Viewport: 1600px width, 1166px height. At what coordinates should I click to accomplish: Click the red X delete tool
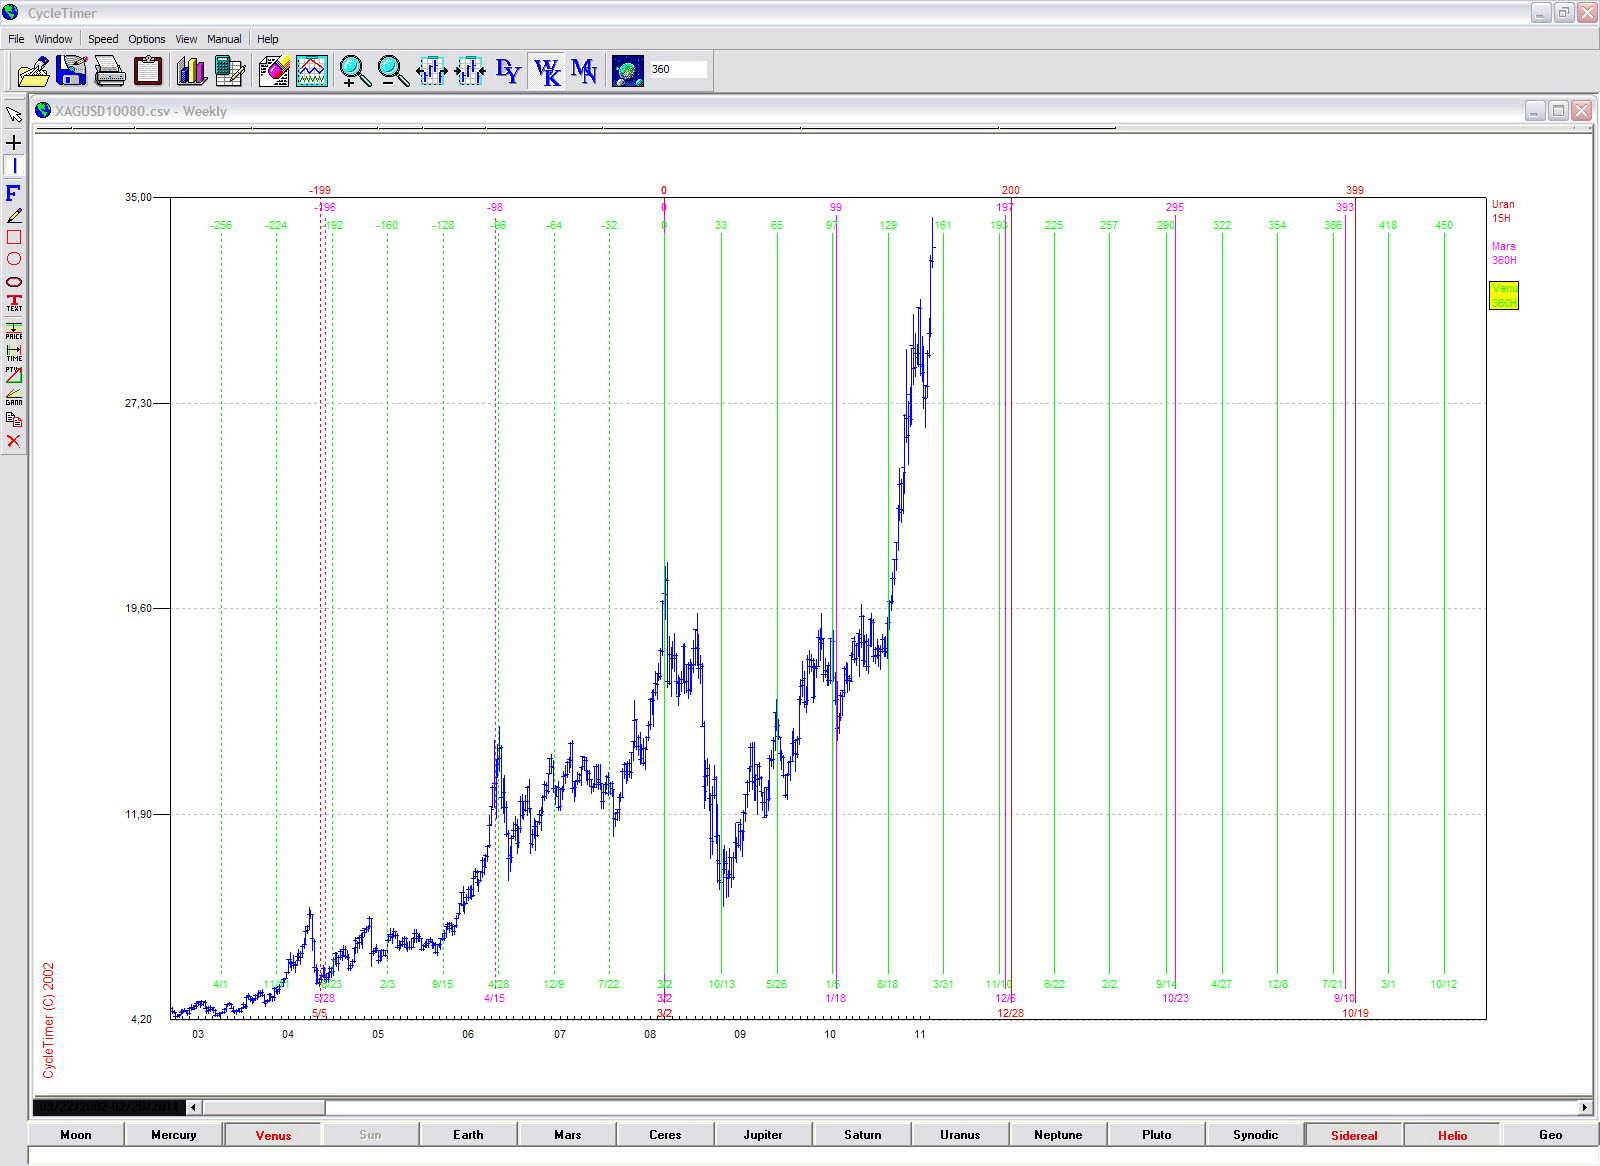click(x=14, y=441)
